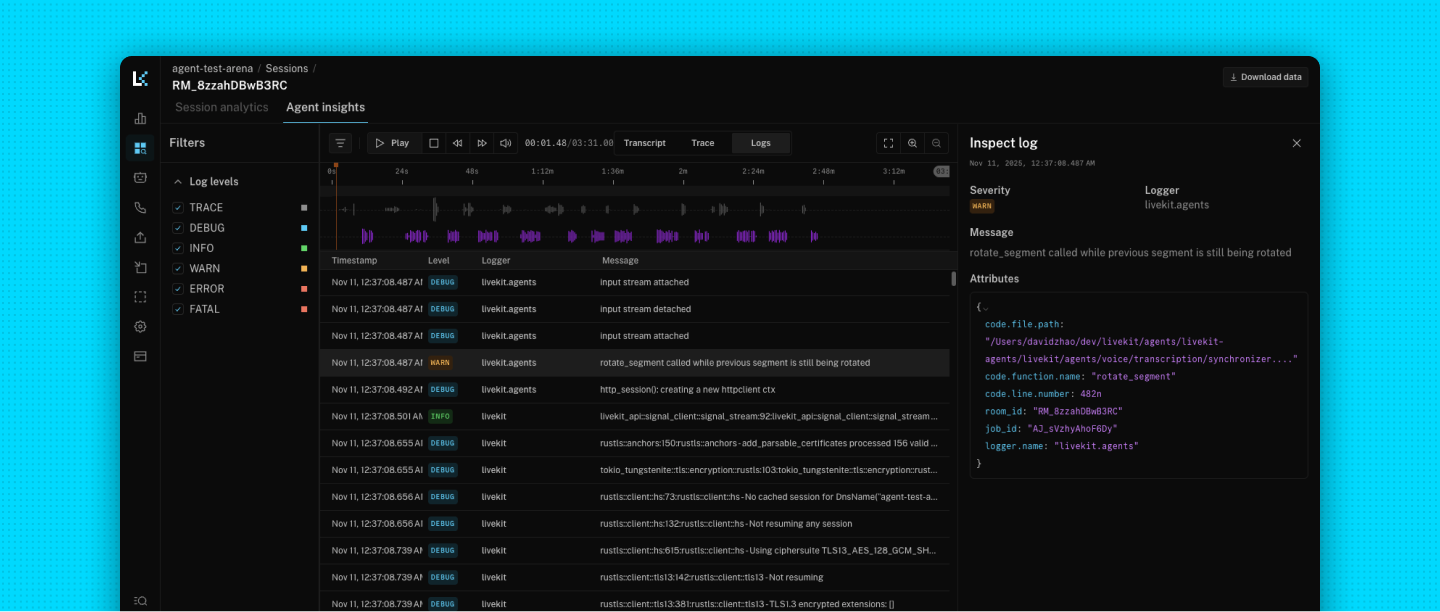Collapse the Log levels section
The height and width of the screenshot is (612, 1440).
pyautogui.click(x=178, y=182)
